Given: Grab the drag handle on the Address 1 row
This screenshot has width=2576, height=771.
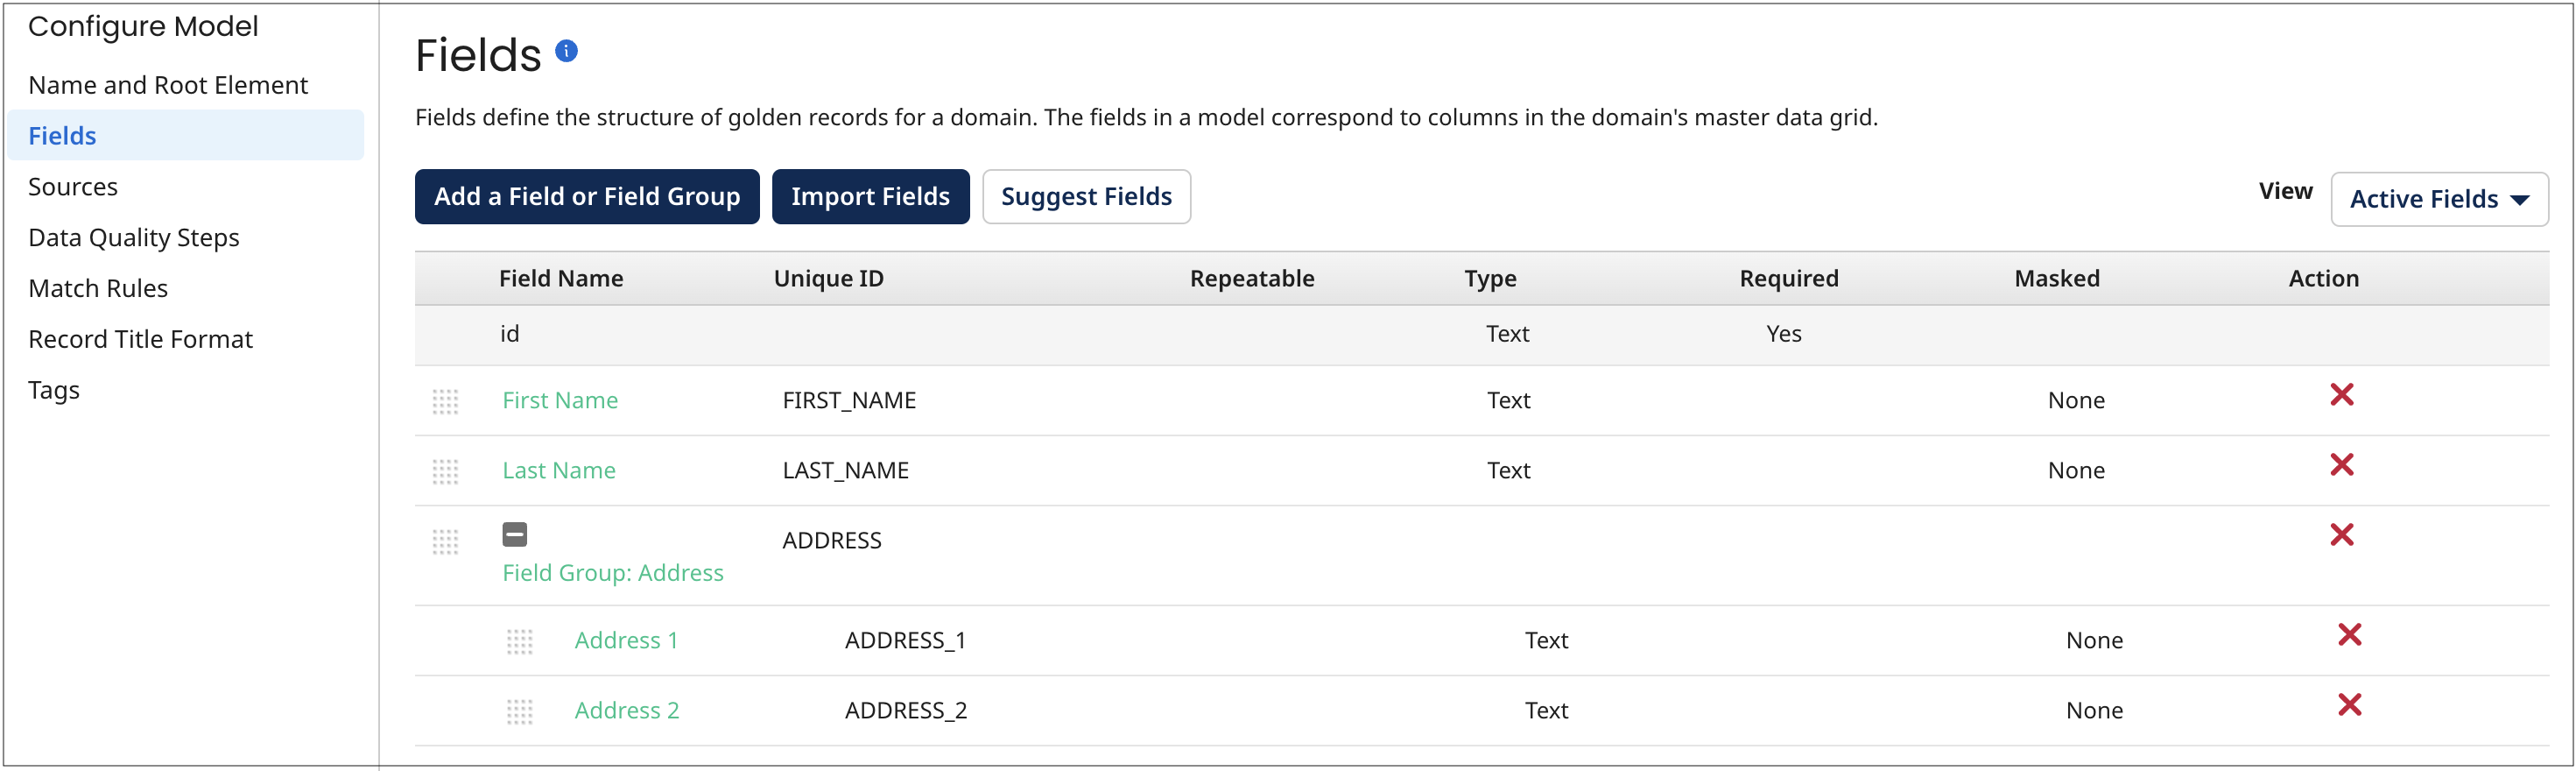Looking at the screenshot, I should click(x=520, y=641).
